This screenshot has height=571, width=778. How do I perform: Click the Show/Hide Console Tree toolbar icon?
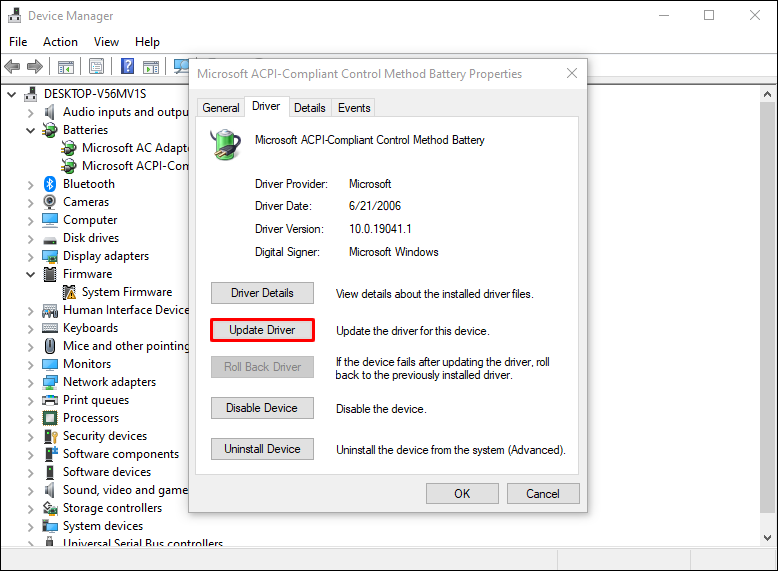[x=66, y=66]
